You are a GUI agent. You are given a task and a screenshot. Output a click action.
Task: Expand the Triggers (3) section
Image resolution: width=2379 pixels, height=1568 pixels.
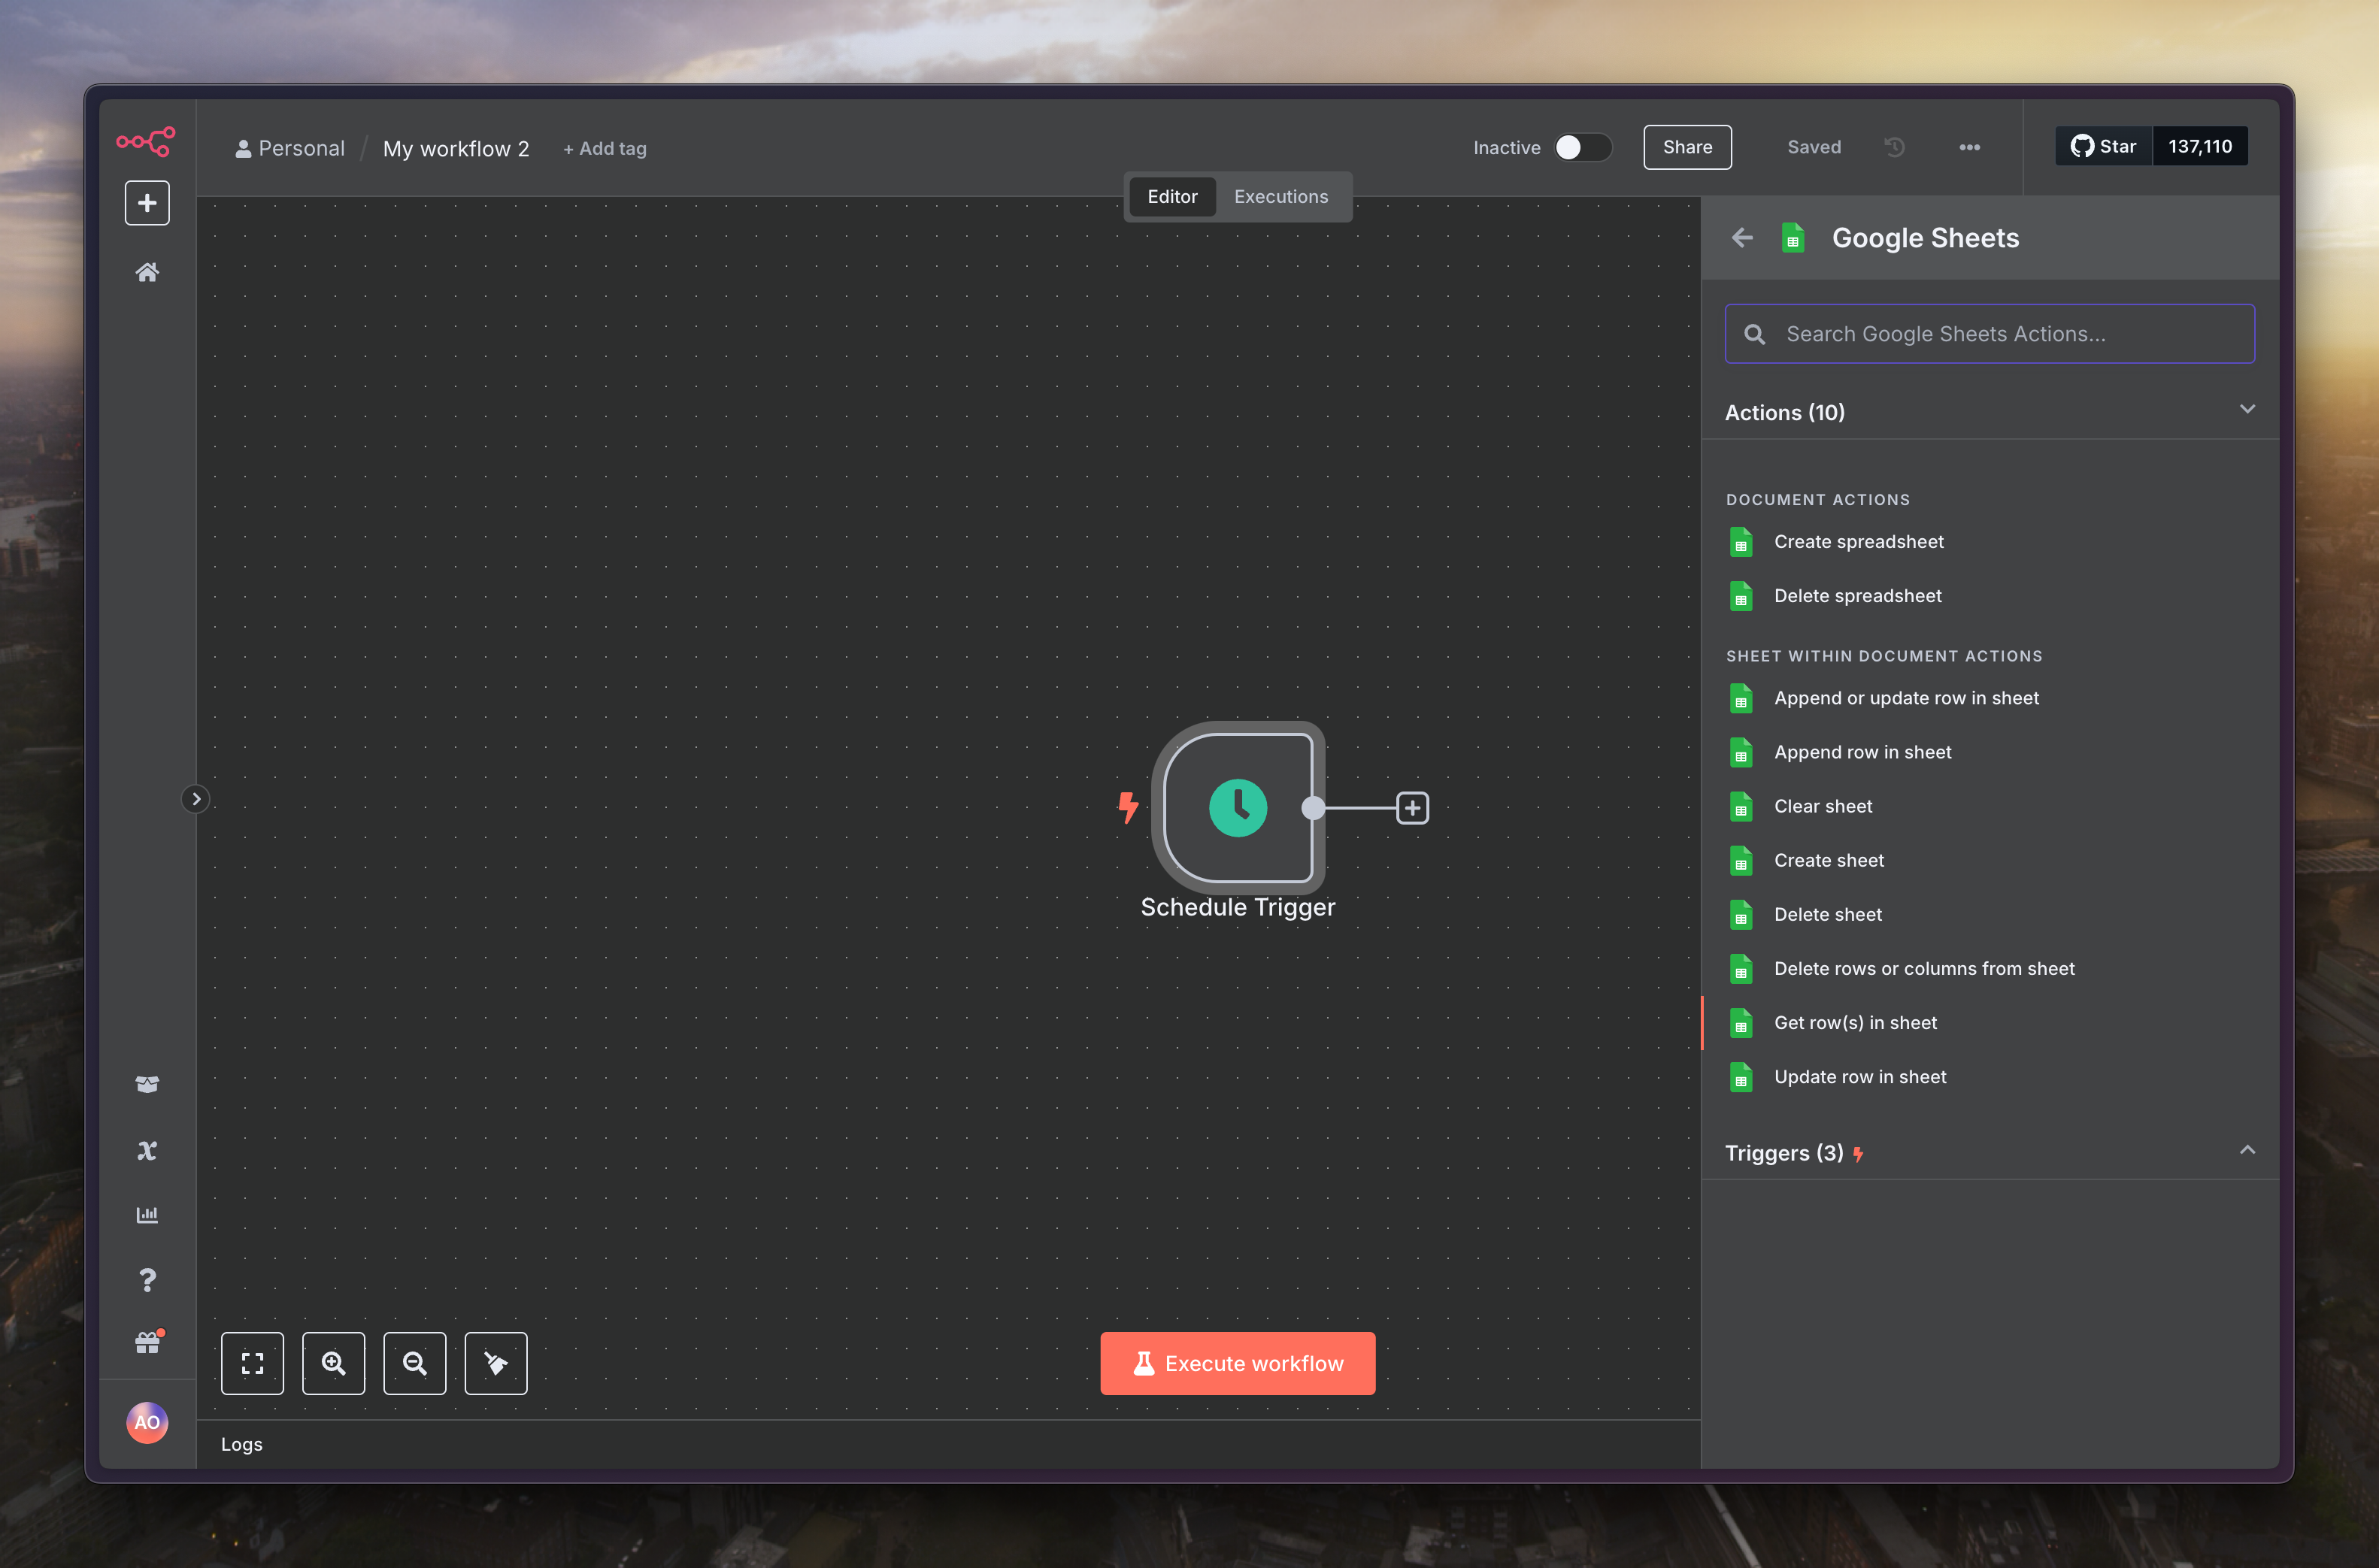pyautogui.click(x=2246, y=1151)
